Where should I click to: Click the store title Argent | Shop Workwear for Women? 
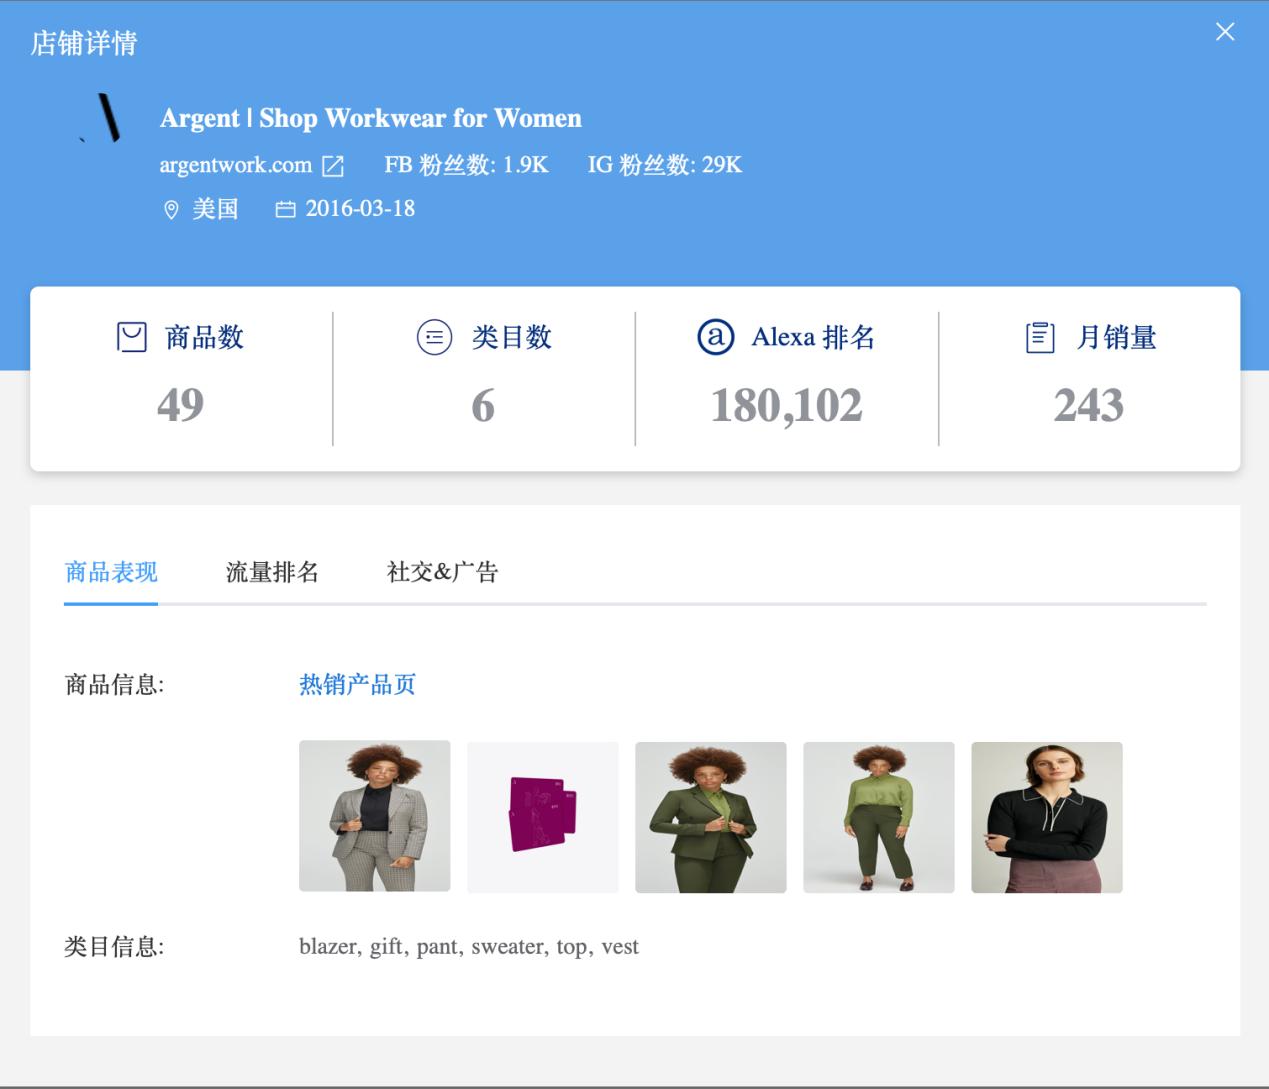(371, 118)
